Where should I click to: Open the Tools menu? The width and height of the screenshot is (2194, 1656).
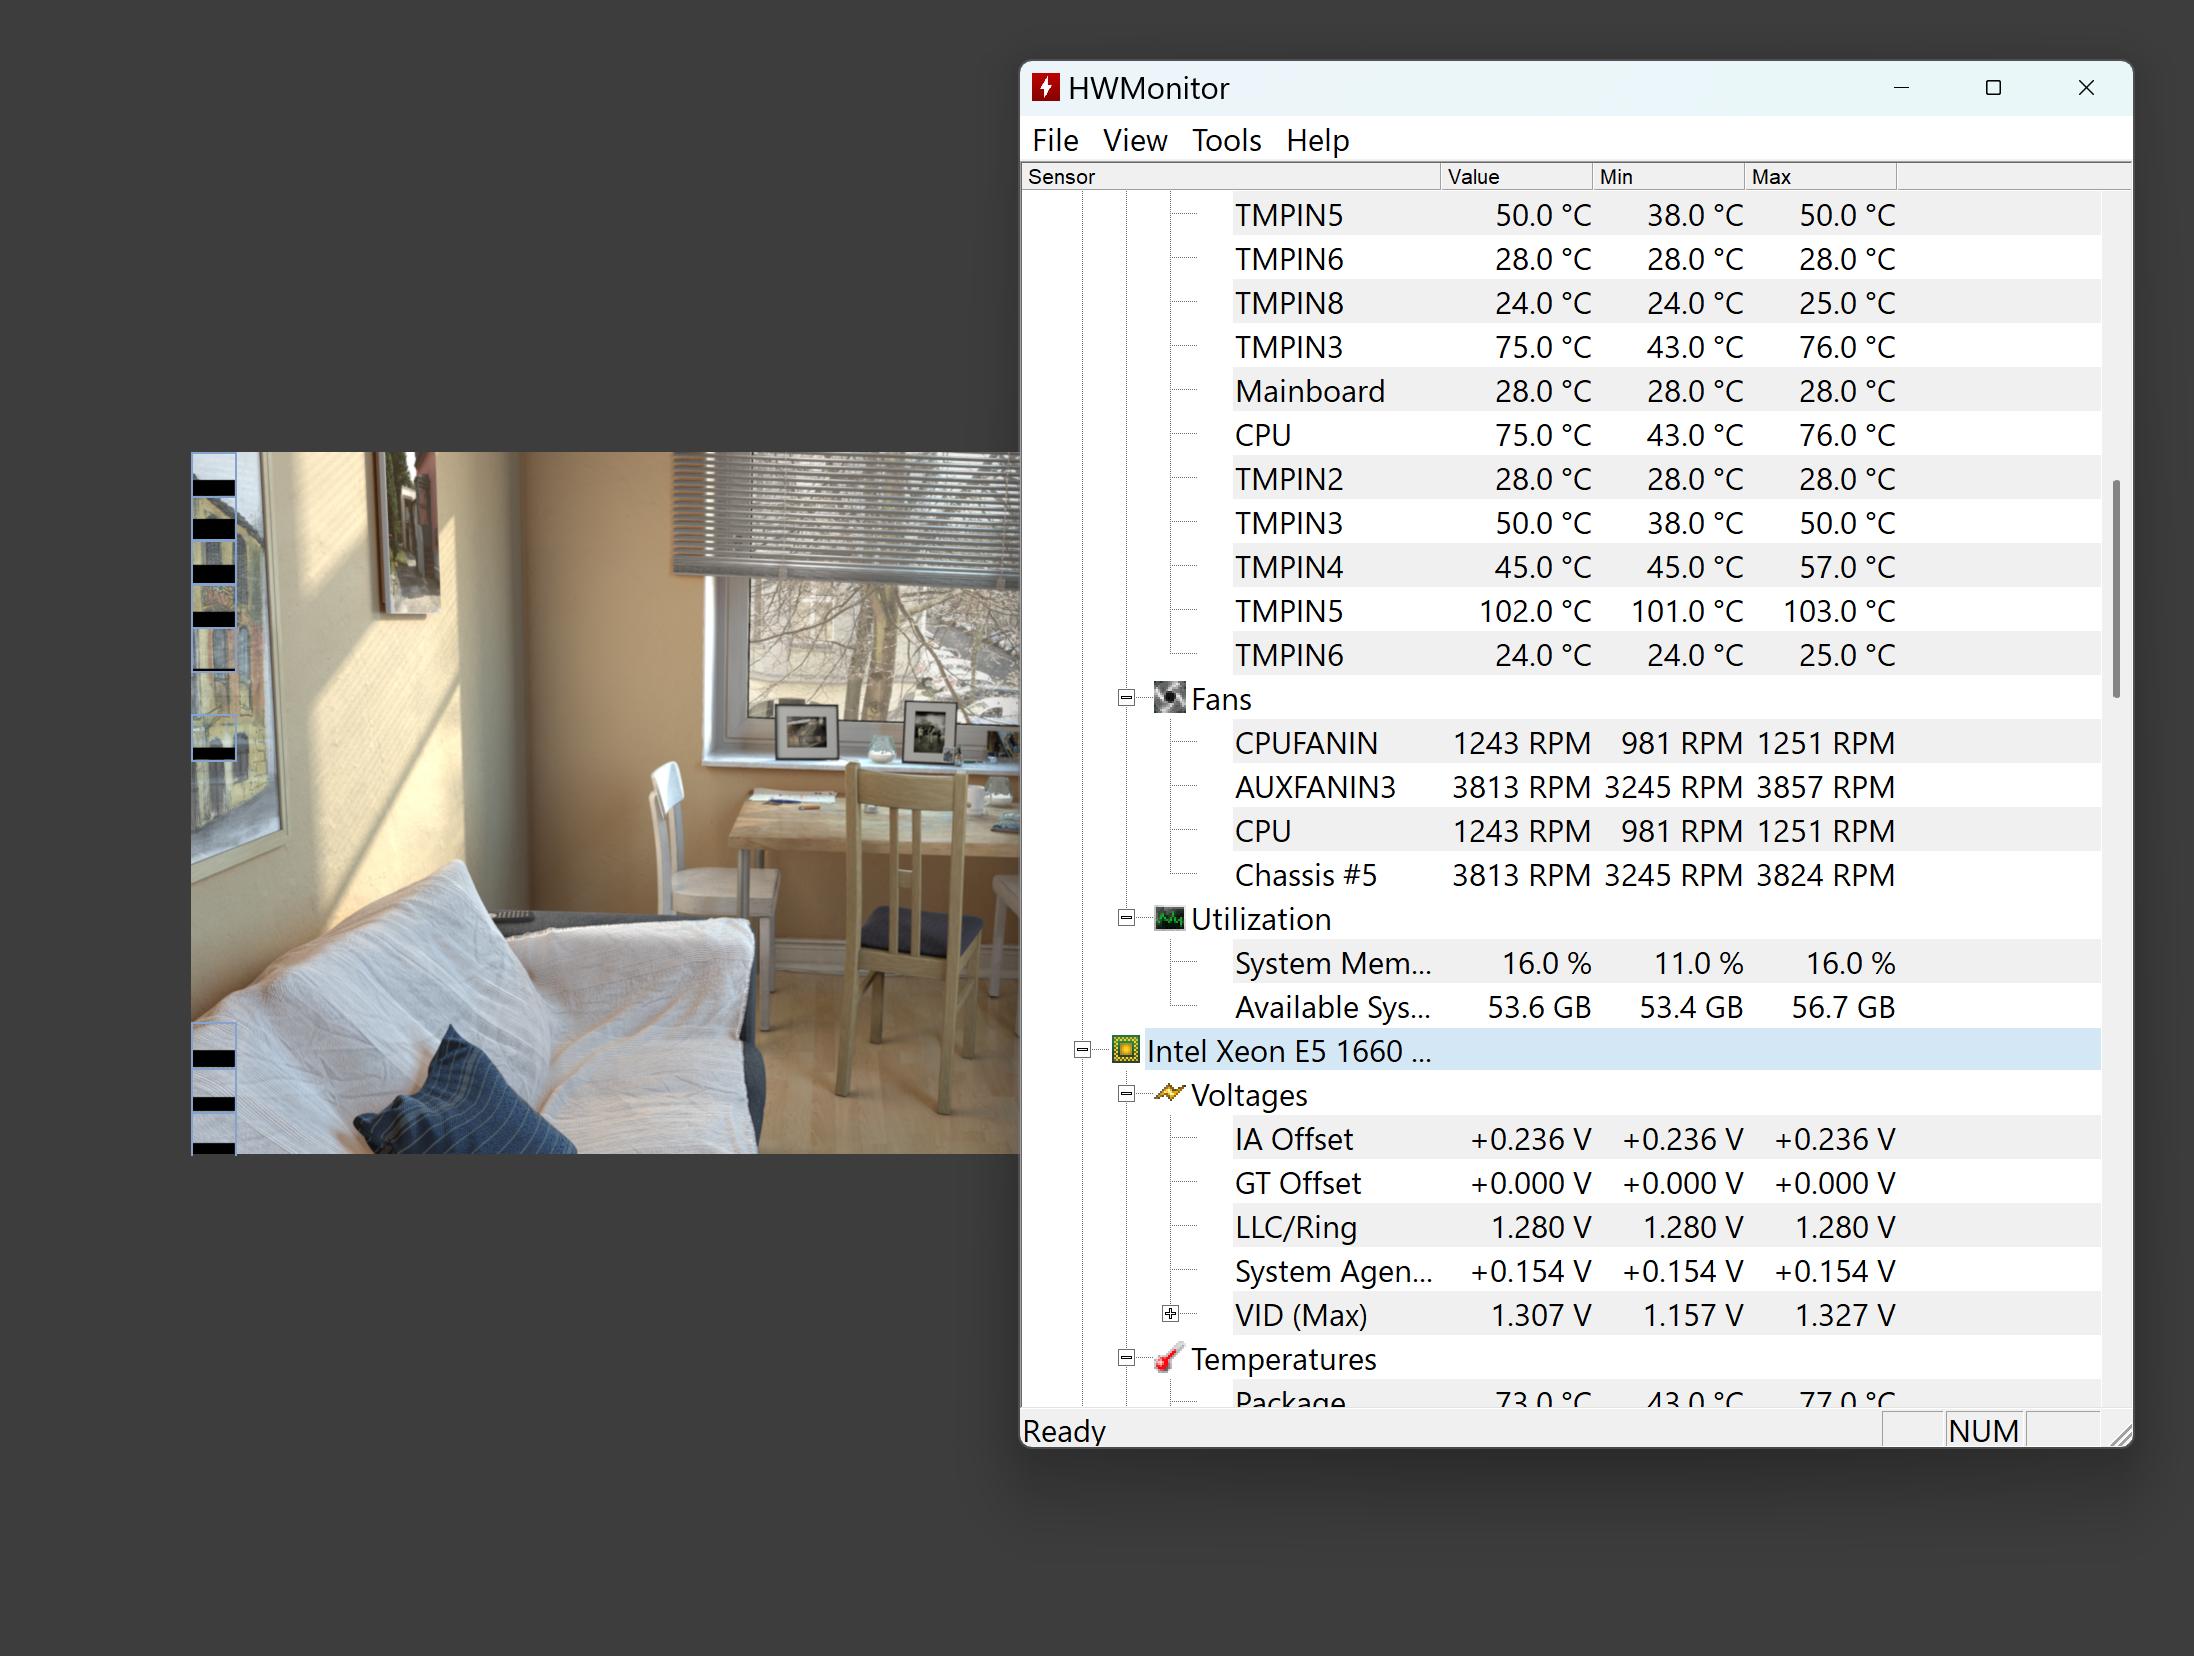[x=1226, y=140]
